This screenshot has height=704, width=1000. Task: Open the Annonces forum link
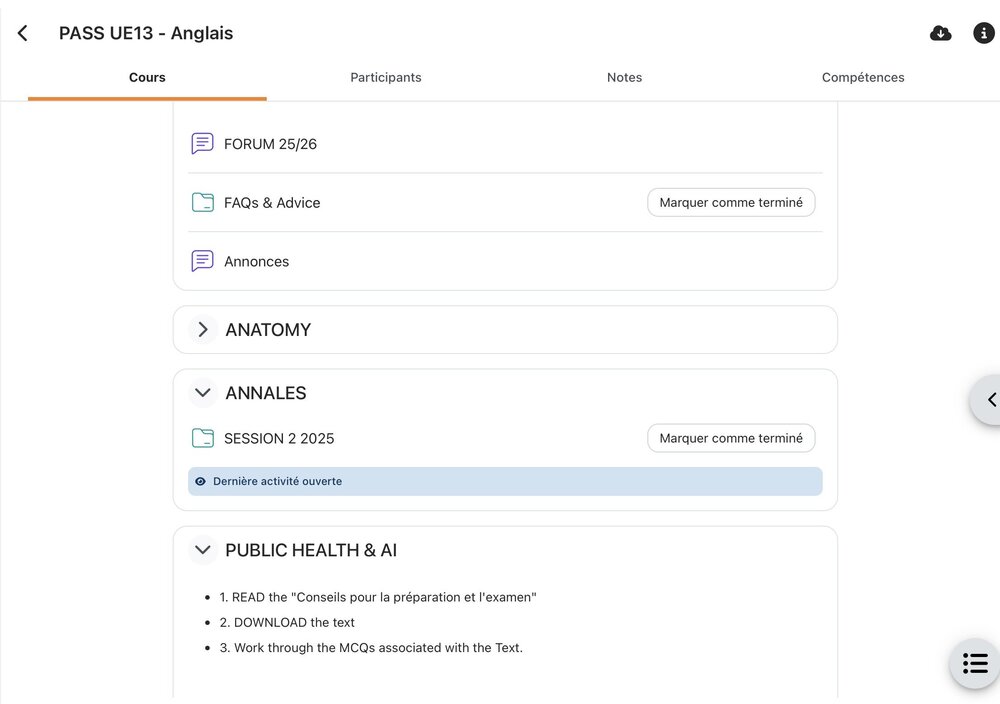pos(256,261)
